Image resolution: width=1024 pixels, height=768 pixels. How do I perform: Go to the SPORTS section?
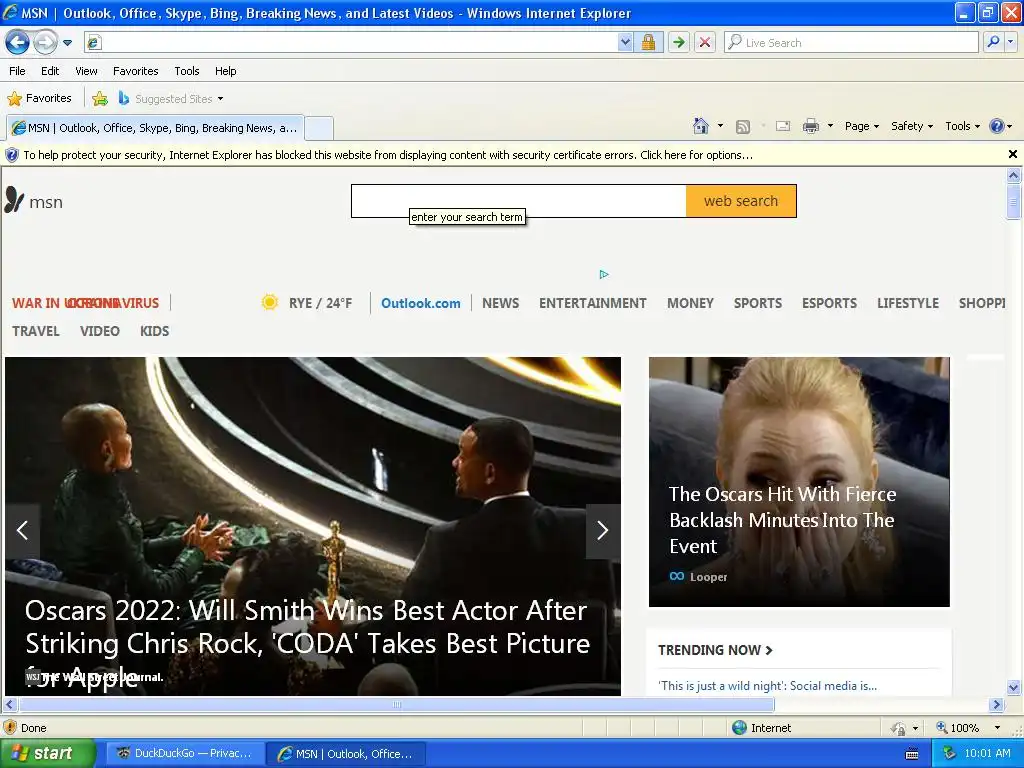758,303
